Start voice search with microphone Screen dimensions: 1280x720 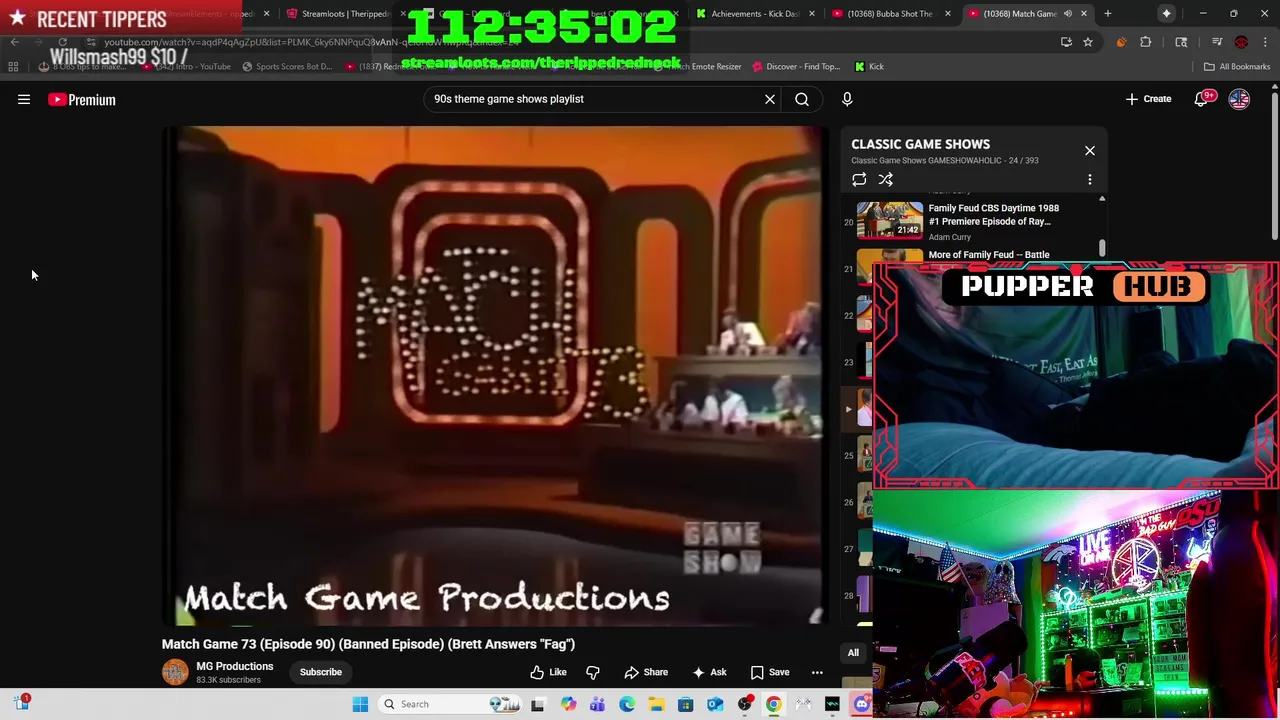click(x=847, y=99)
